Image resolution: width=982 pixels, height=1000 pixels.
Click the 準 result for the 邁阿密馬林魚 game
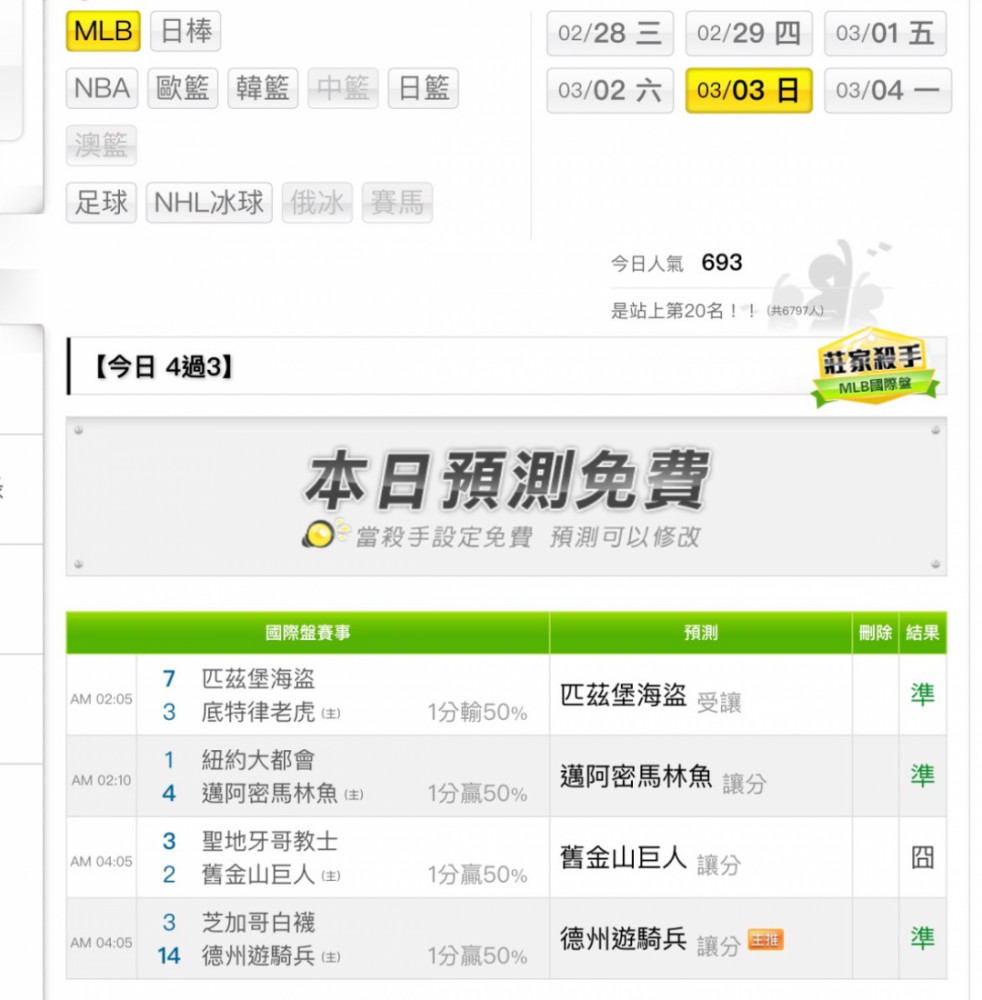pyautogui.click(x=923, y=776)
